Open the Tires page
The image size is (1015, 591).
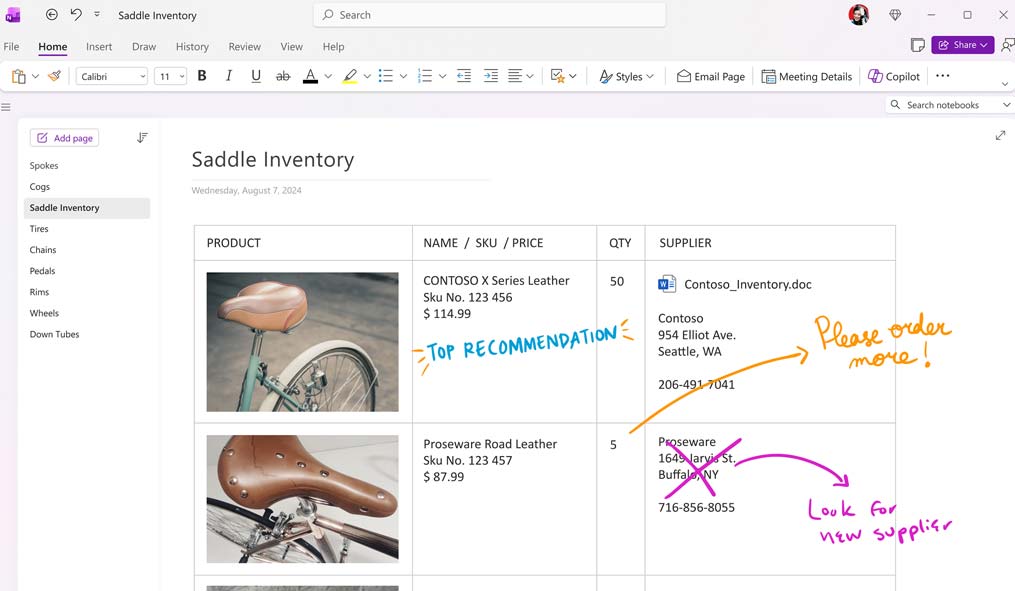tap(39, 229)
